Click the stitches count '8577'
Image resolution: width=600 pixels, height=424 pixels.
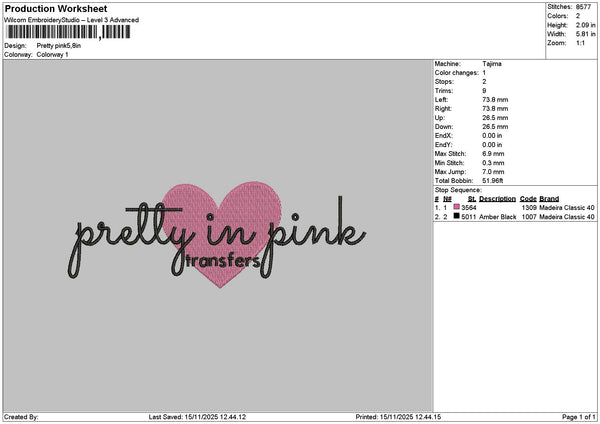coord(583,7)
